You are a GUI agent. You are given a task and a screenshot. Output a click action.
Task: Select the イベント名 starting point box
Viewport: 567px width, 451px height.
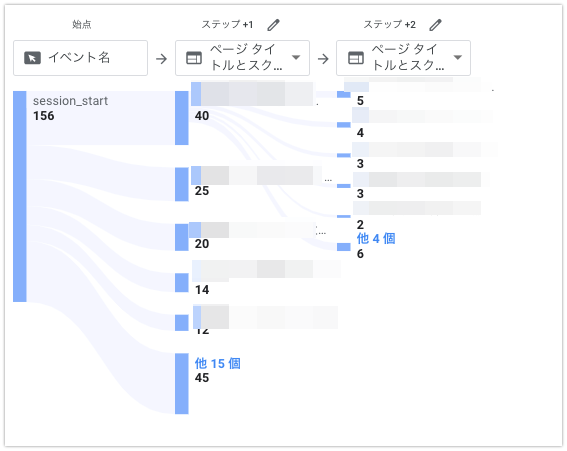pyautogui.click(x=80, y=58)
